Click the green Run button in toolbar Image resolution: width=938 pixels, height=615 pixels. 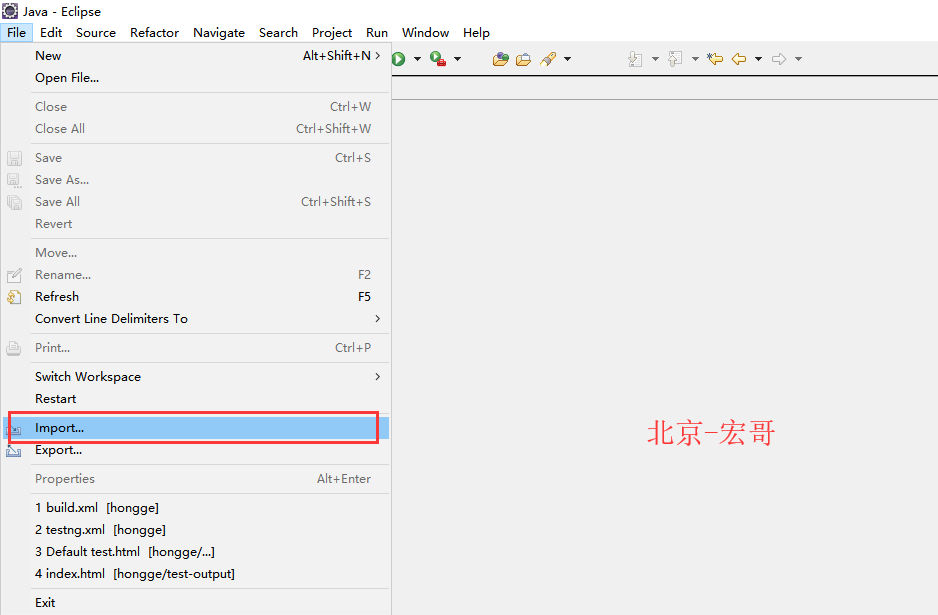399,59
